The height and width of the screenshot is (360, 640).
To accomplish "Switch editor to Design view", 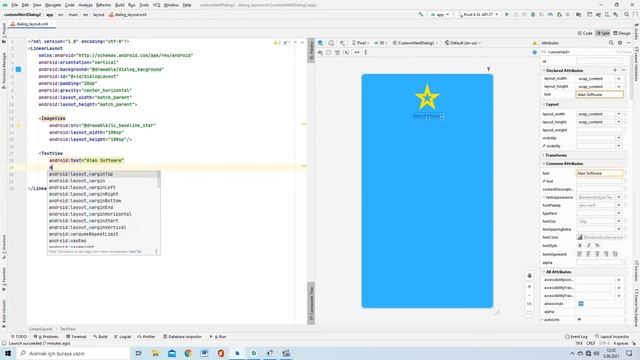I will [622, 33].
